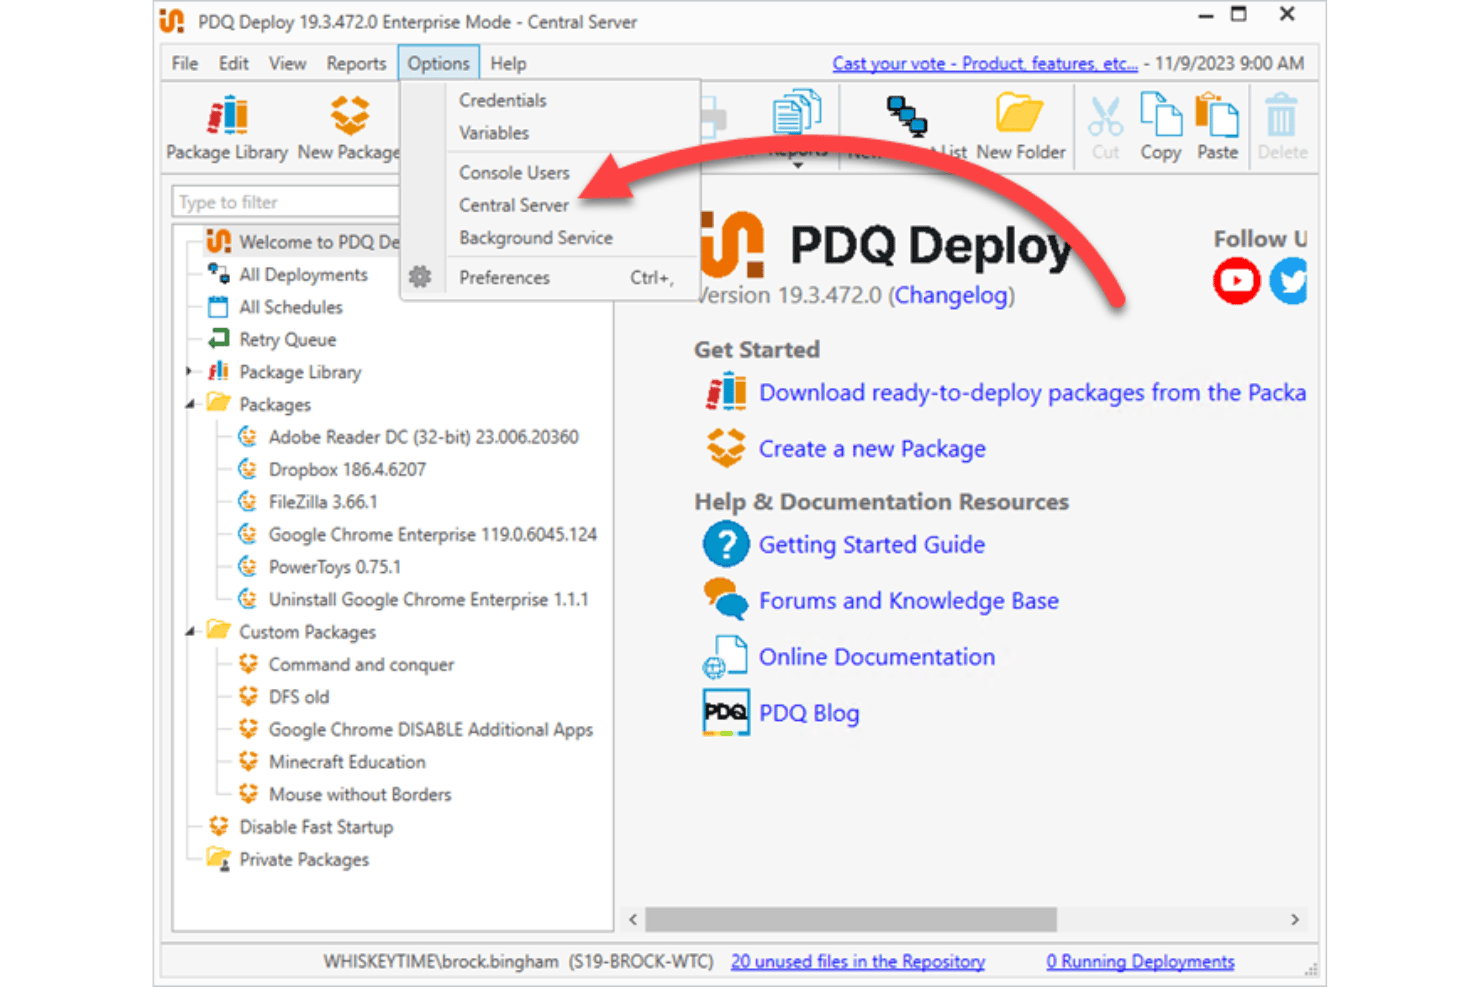Expand the Package Library tree node
Image resolution: width=1480 pixels, height=987 pixels.
(x=190, y=372)
